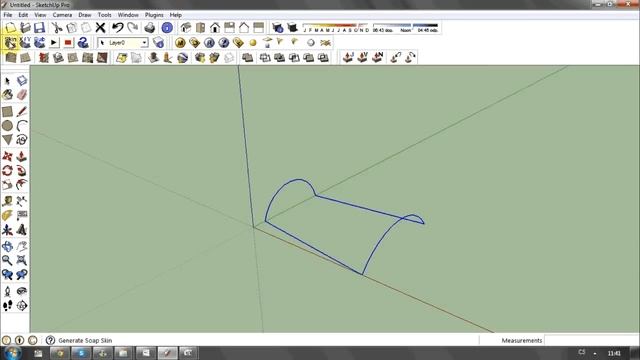Click the X/Y ratio Soap Skin icon

(x=25, y=42)
